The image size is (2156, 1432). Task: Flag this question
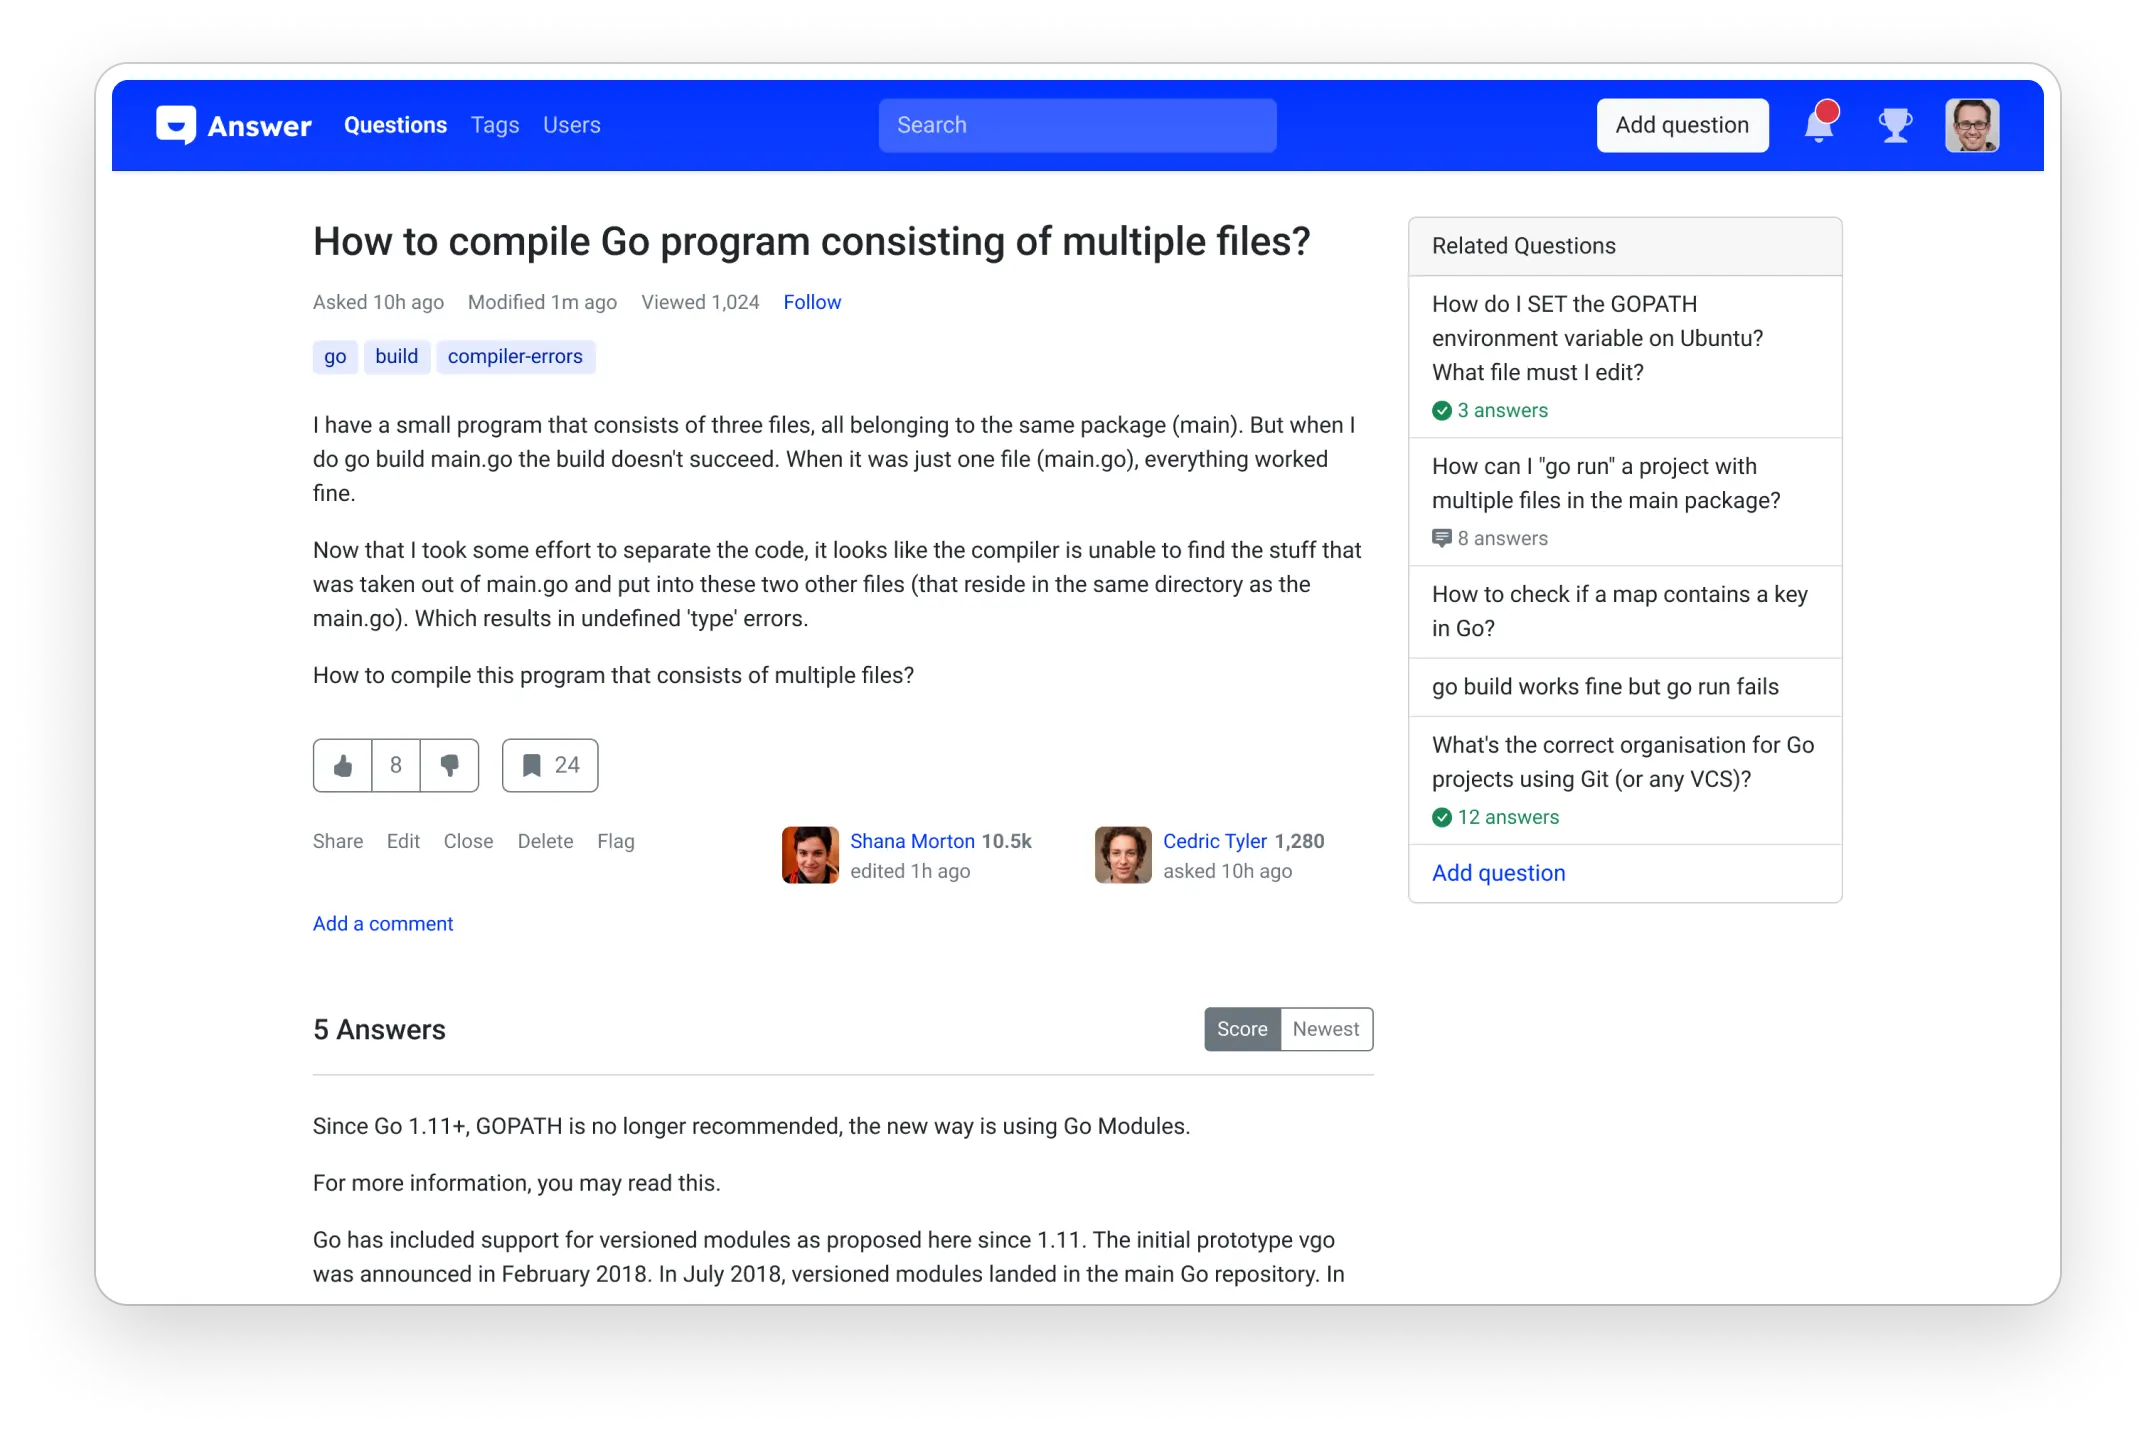[616, 841]
